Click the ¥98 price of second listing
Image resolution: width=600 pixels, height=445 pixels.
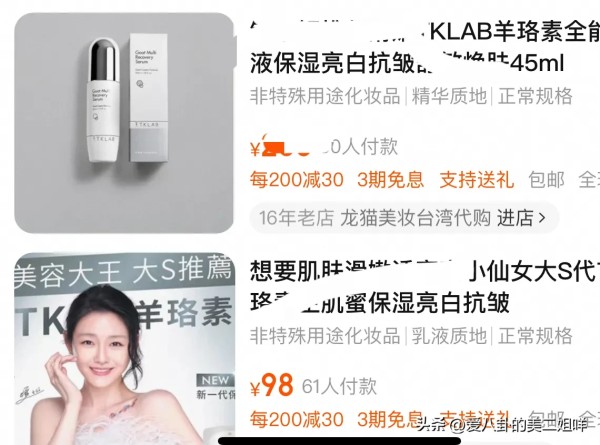click(x=272, y=386)
